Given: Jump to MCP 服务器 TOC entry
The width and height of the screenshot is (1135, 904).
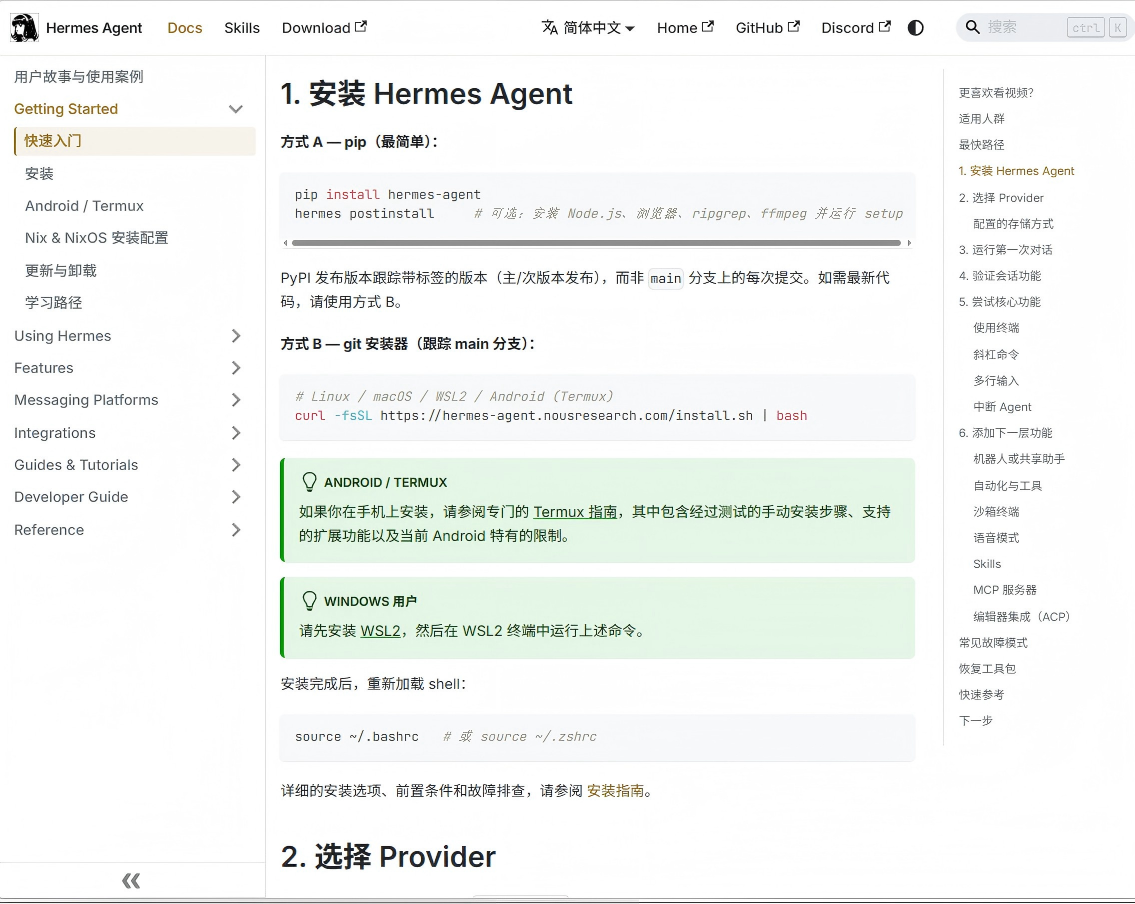Looking at the screenshot, I should click(x=1005, y=590).
